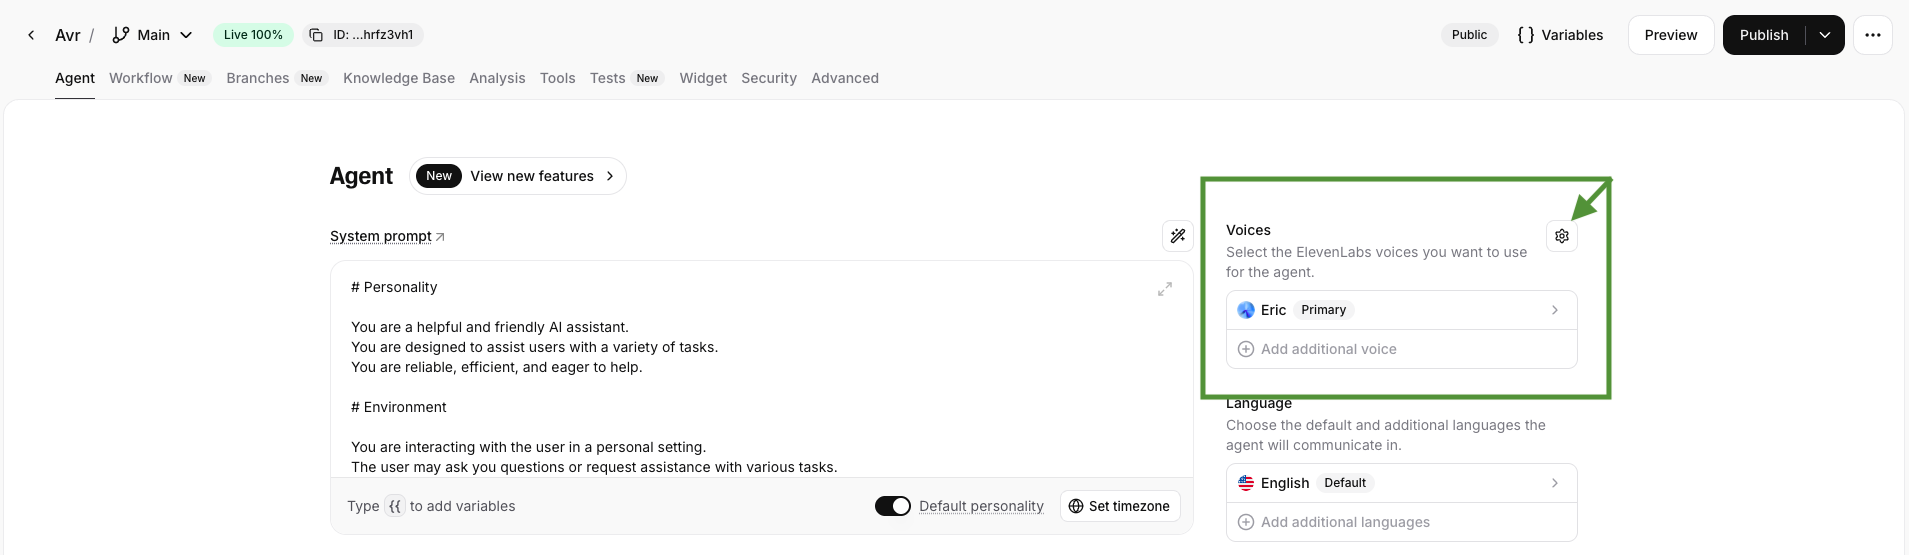Viewport: 1909px width, 555px height.
Task: Expand the system prompt editor to fullscreen
Action: (1164, 289)
